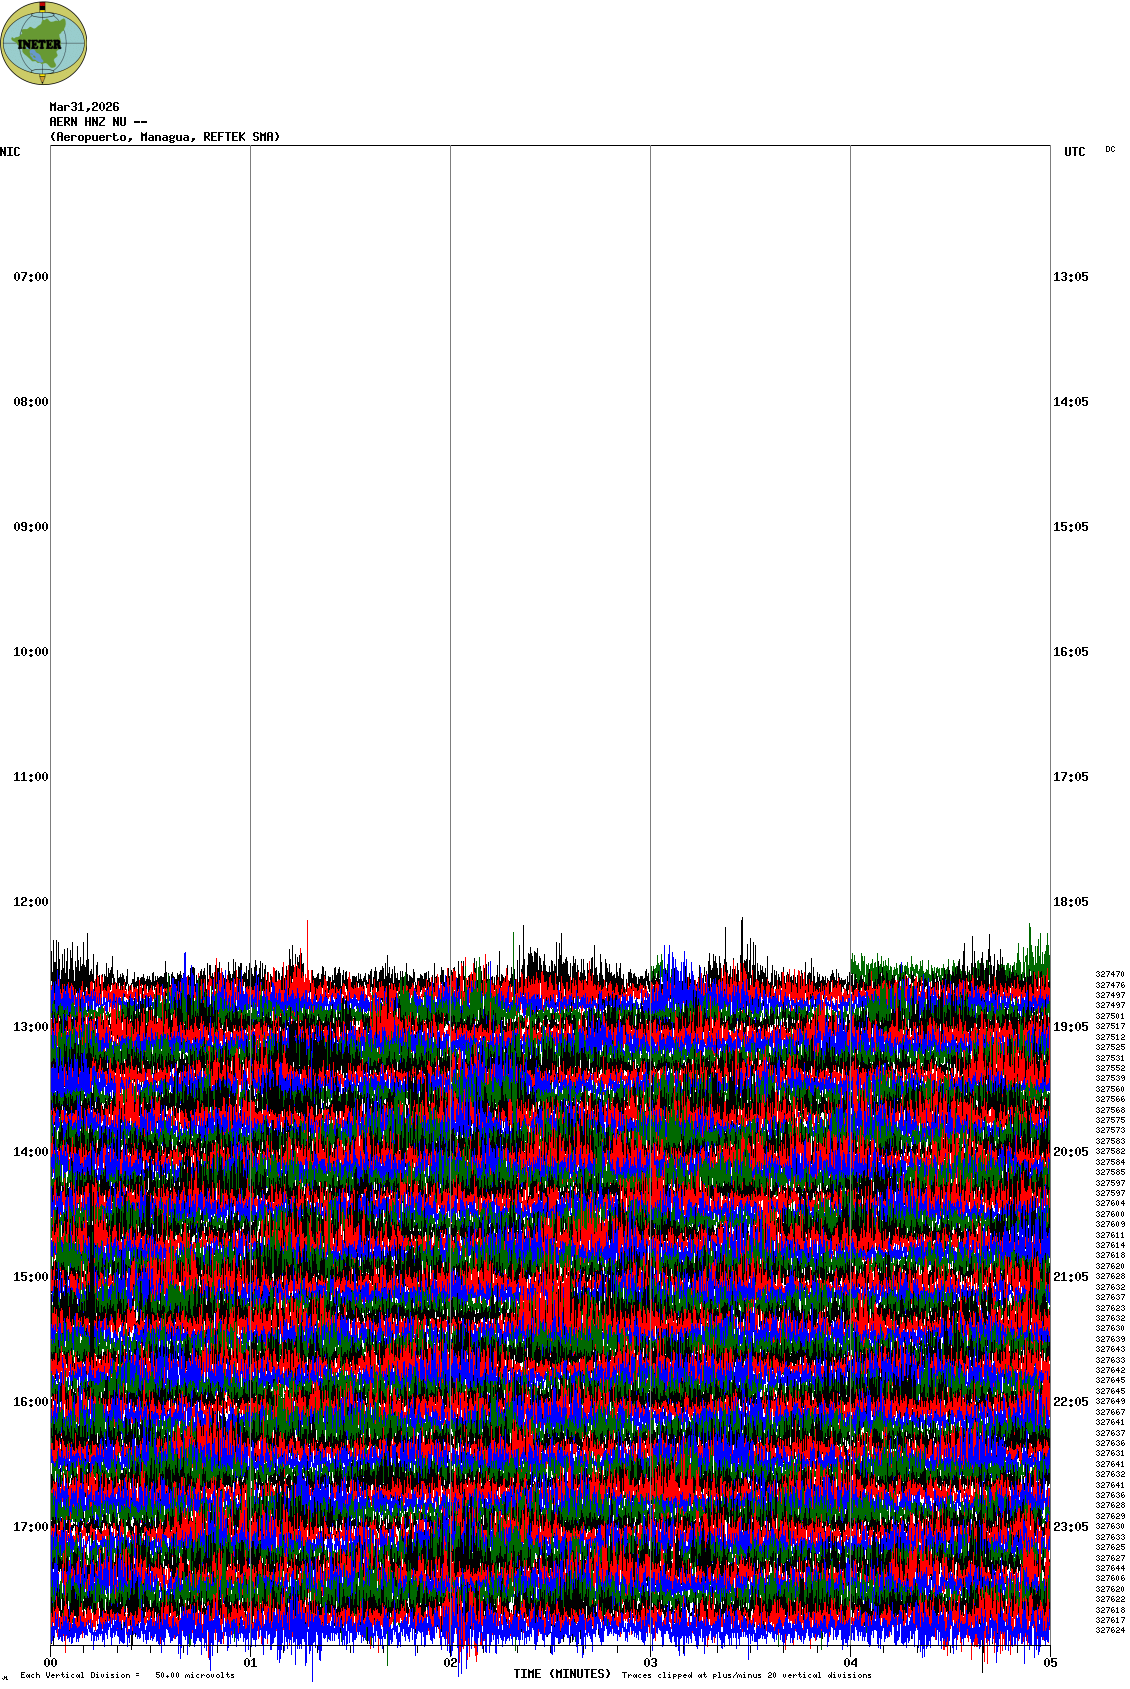The width and height of the screenshot is (1130, 1689).
Task: Click the 13:05 UTC time label
Action: pos(1070,277)
